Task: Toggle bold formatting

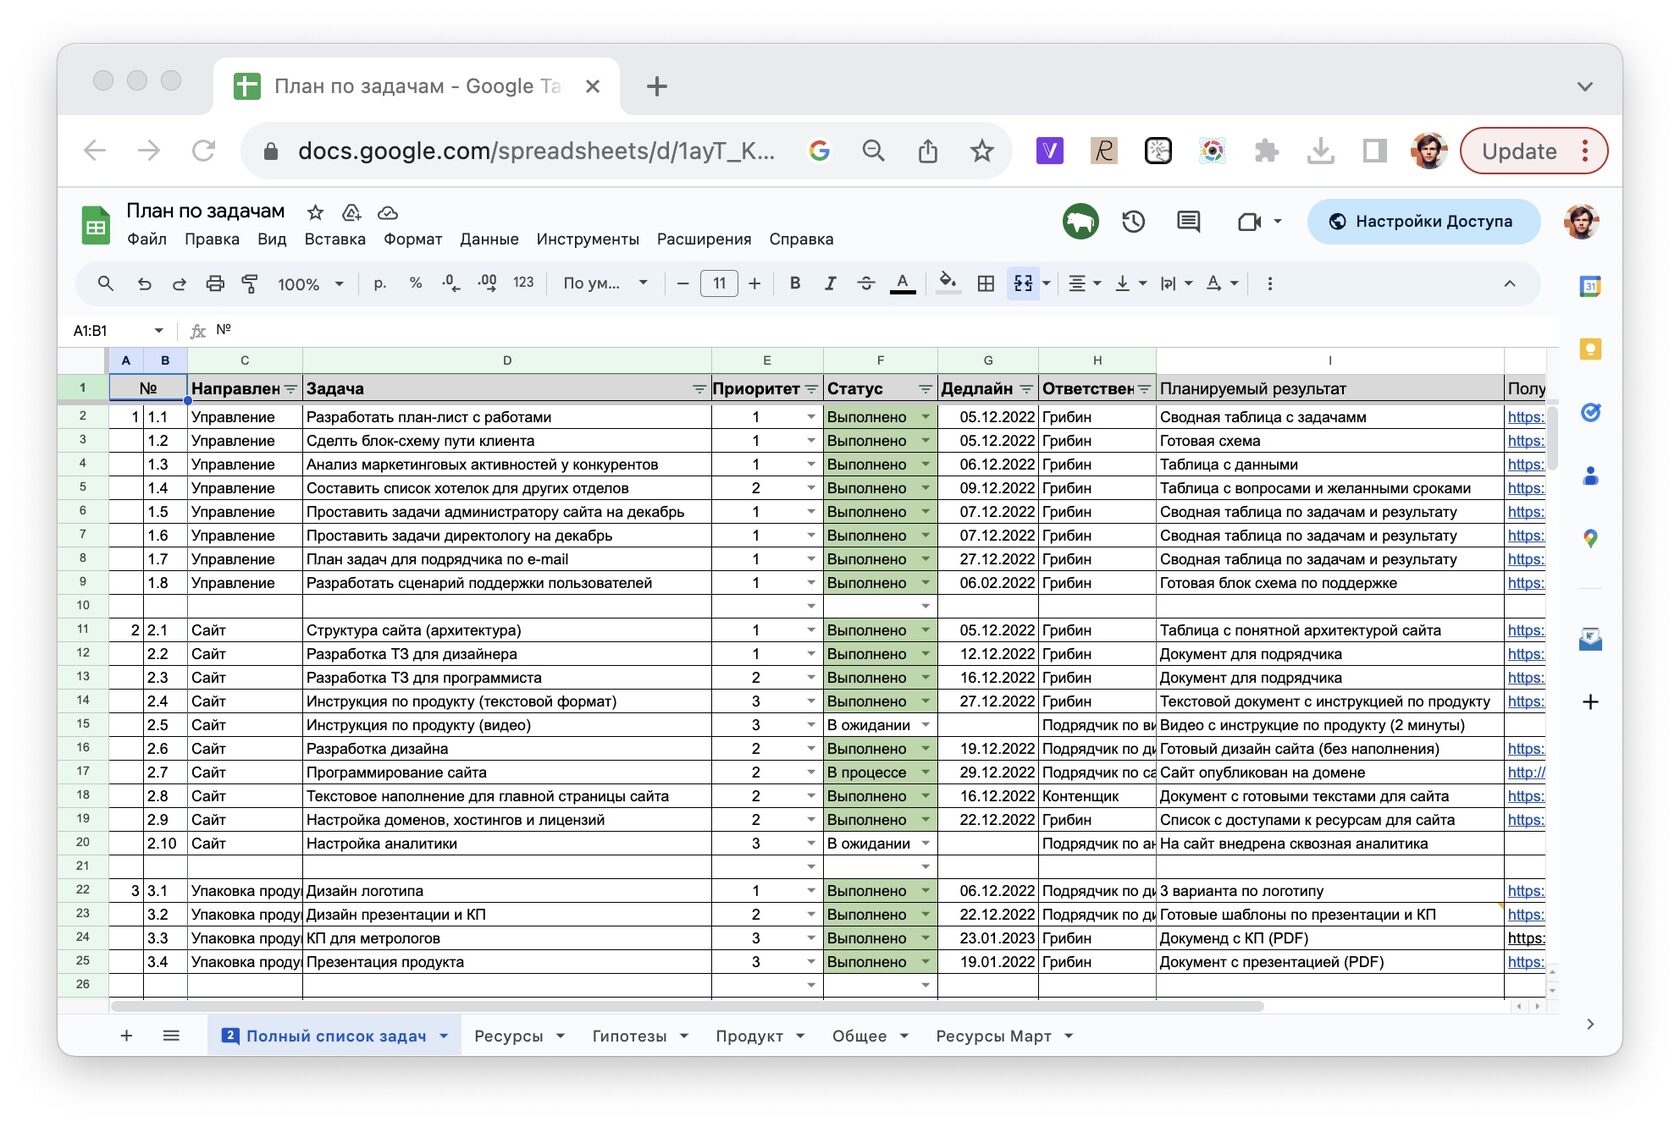Action: coord(795,284)
